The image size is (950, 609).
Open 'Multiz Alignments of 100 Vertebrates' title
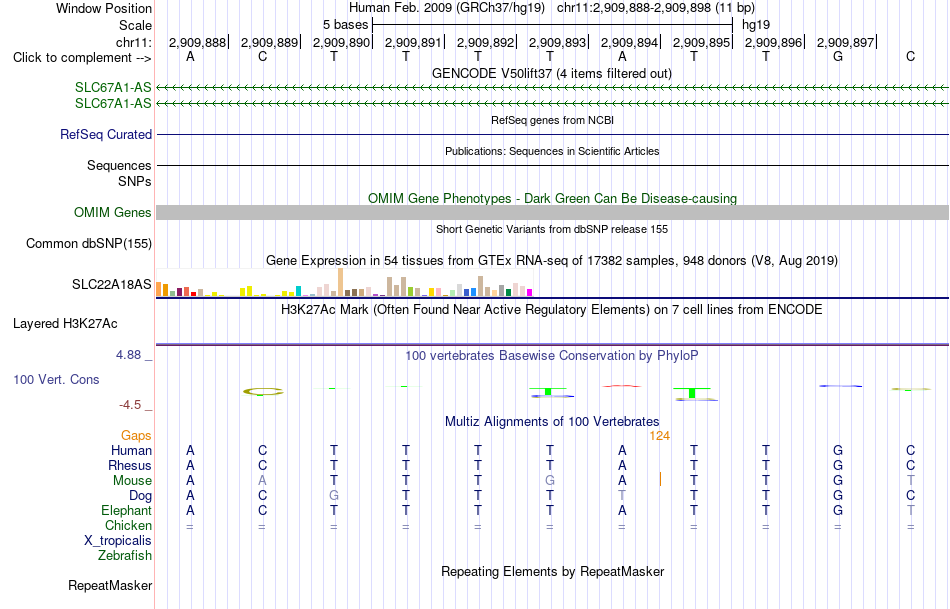point(552,421)
